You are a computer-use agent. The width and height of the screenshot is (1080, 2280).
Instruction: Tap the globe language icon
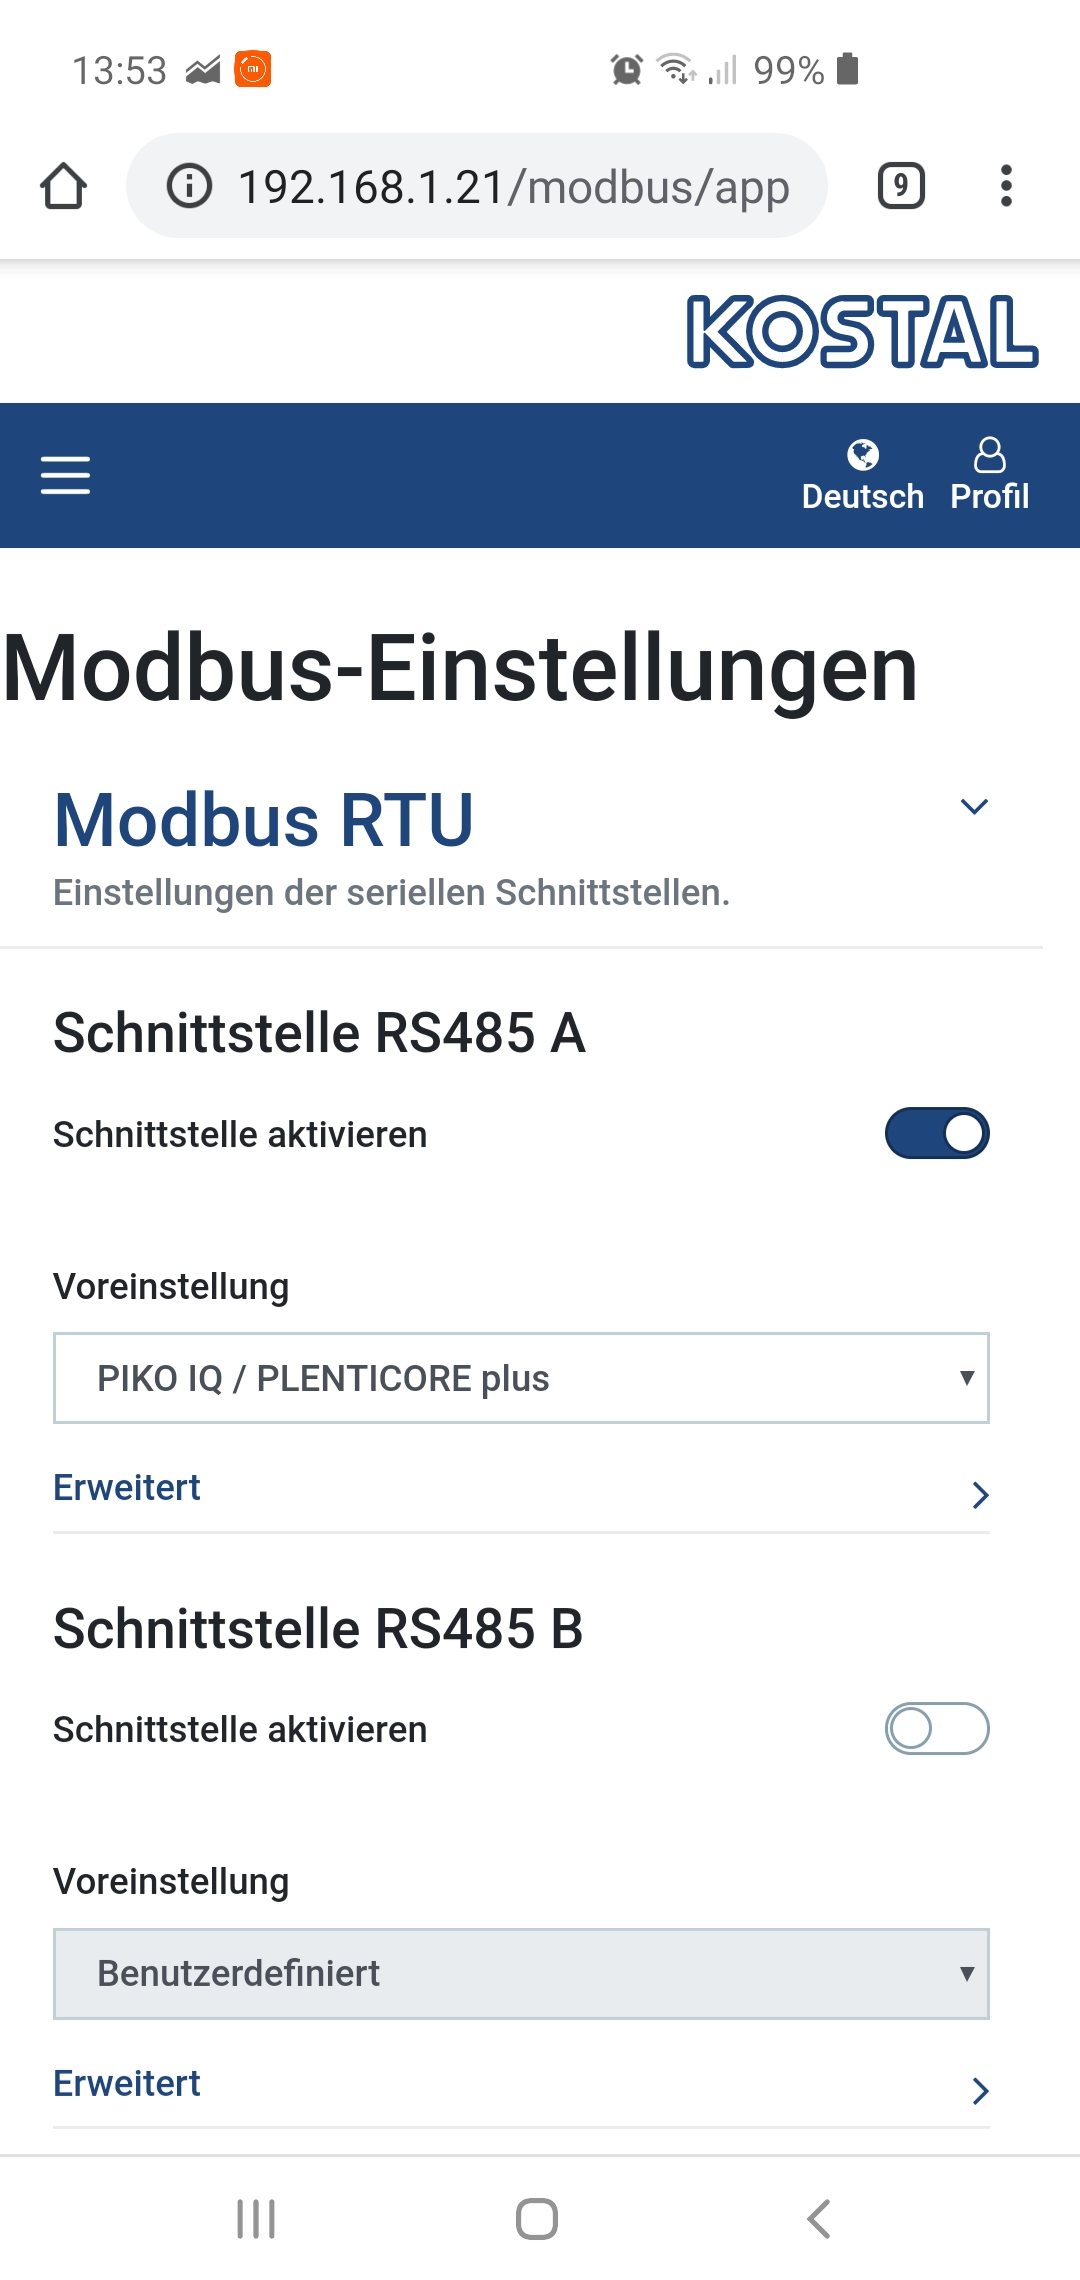862,456
